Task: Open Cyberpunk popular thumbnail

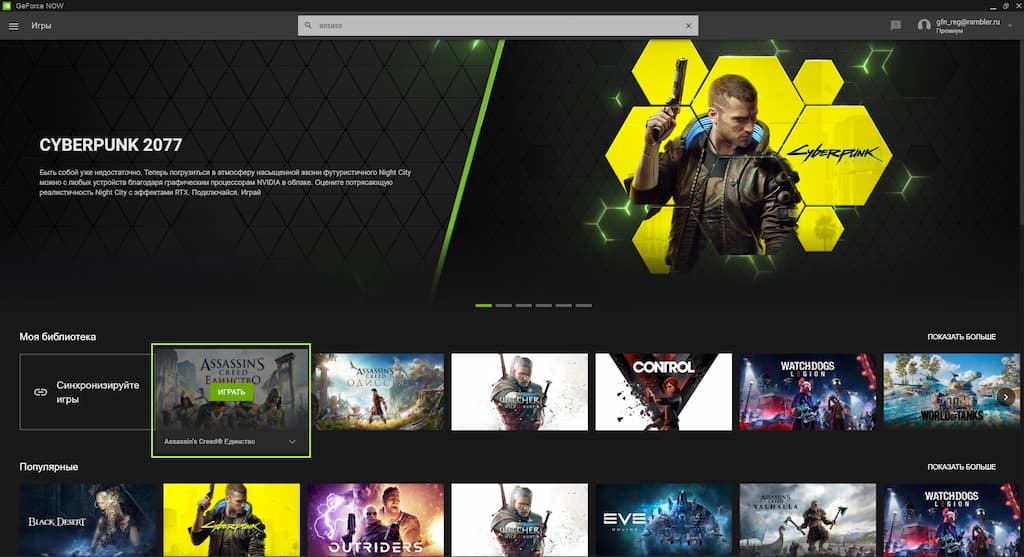Action: coord(231,520)
